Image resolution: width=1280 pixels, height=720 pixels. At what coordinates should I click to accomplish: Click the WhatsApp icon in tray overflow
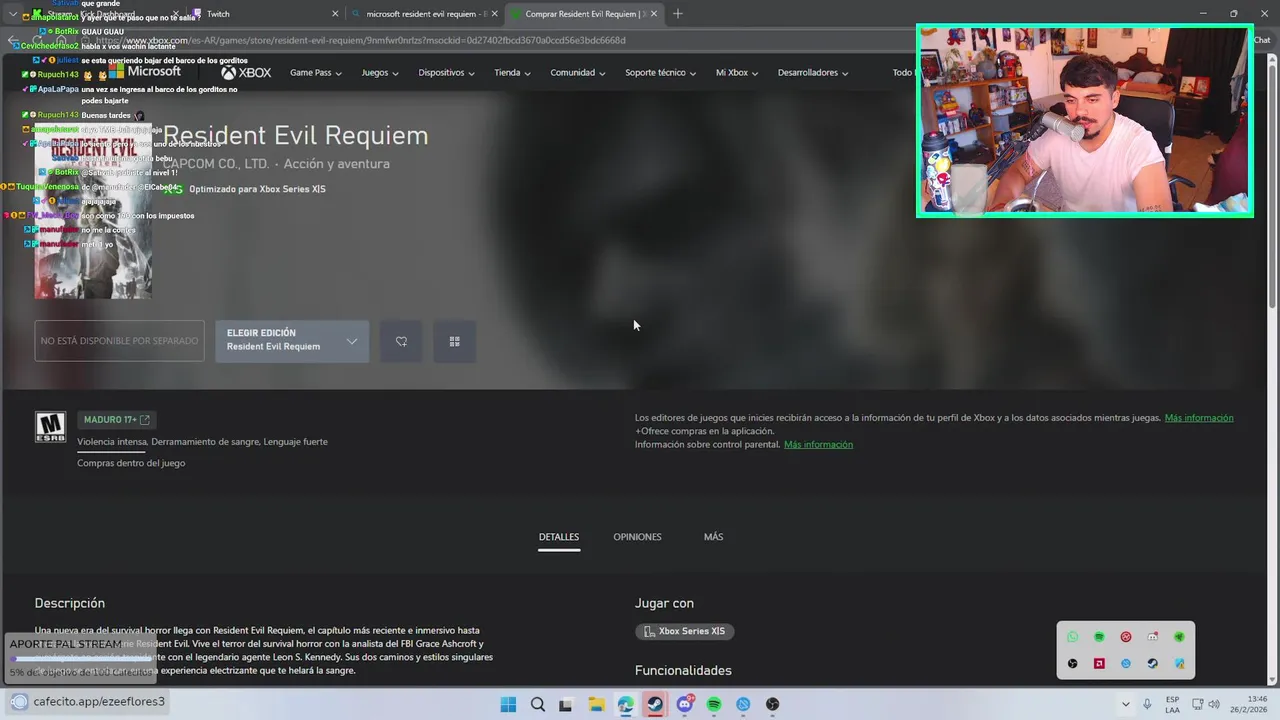click(x=1072, y=637)
